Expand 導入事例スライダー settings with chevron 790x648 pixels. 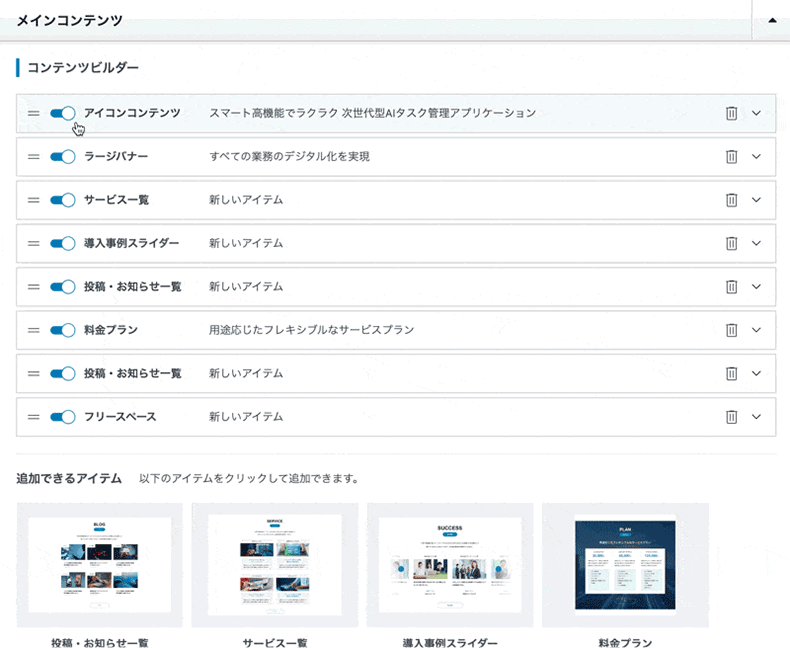click(x=756, y=243)
